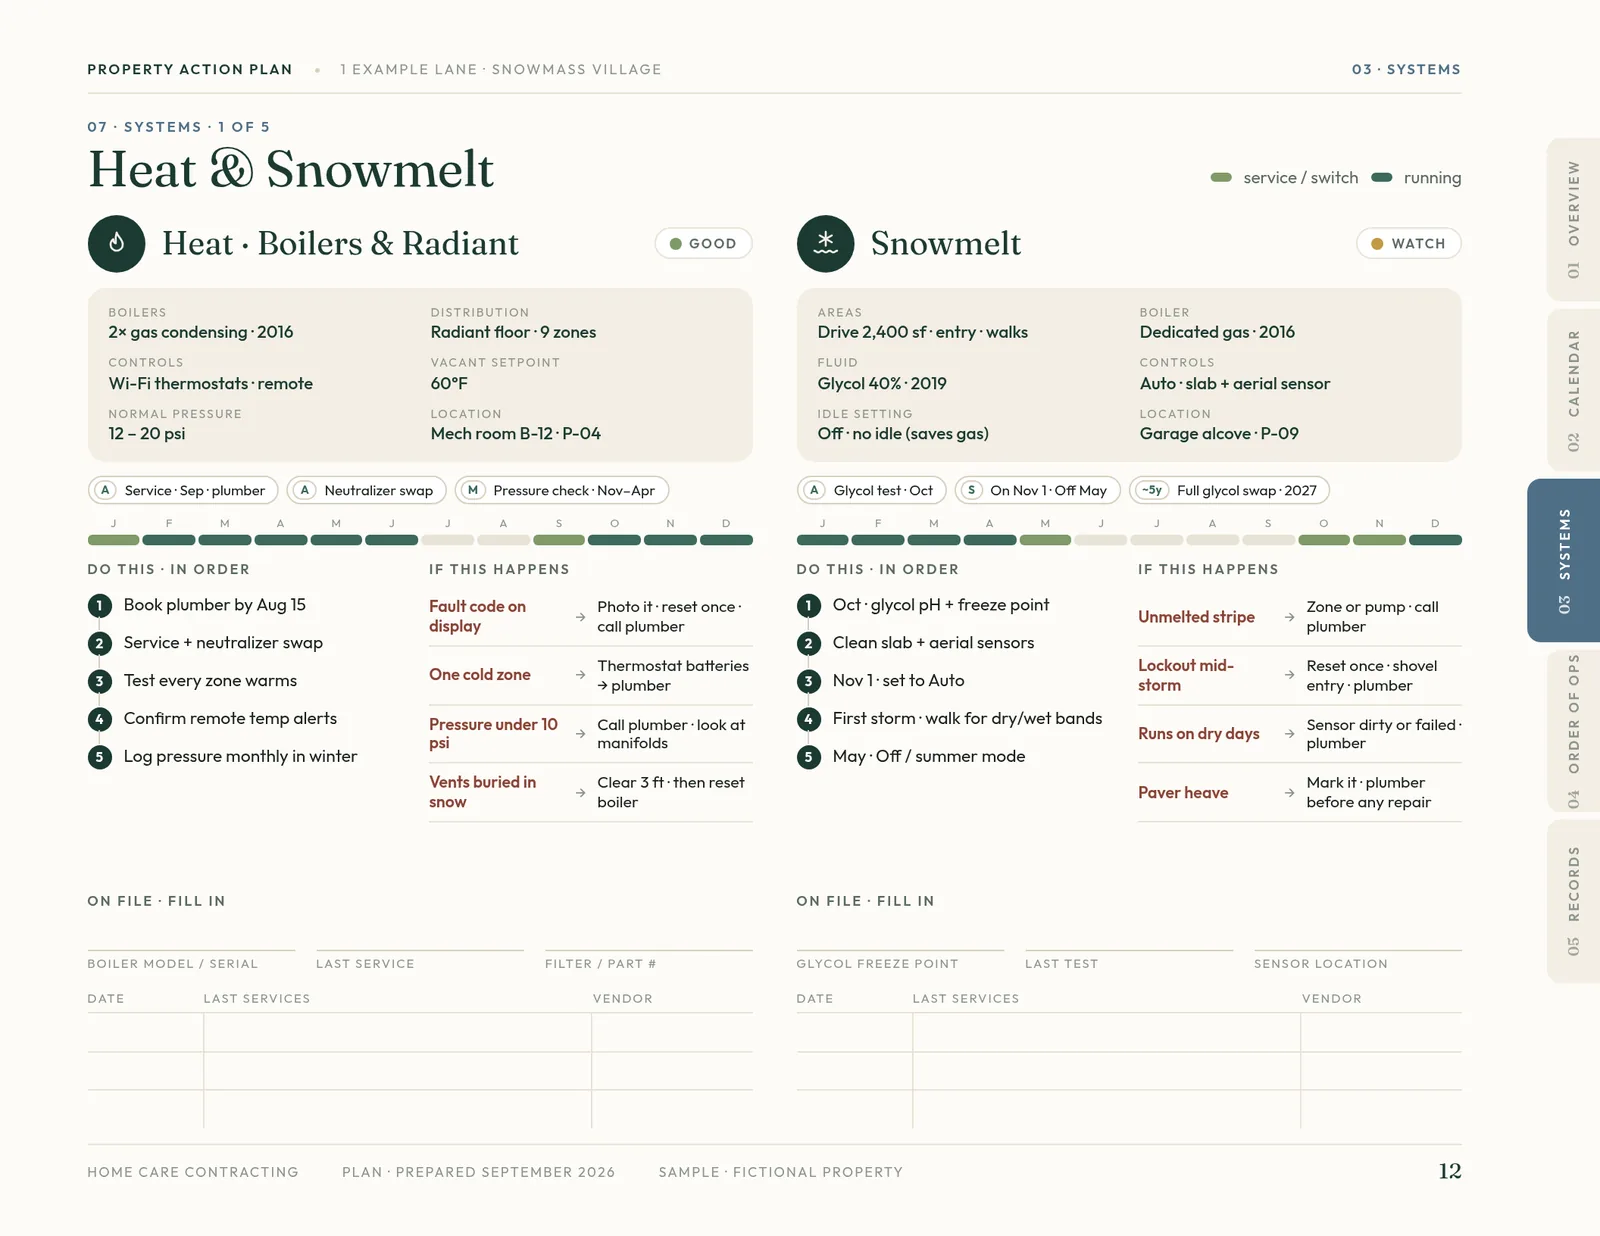Click the WATCH status badge

[x=1408, y=243]
